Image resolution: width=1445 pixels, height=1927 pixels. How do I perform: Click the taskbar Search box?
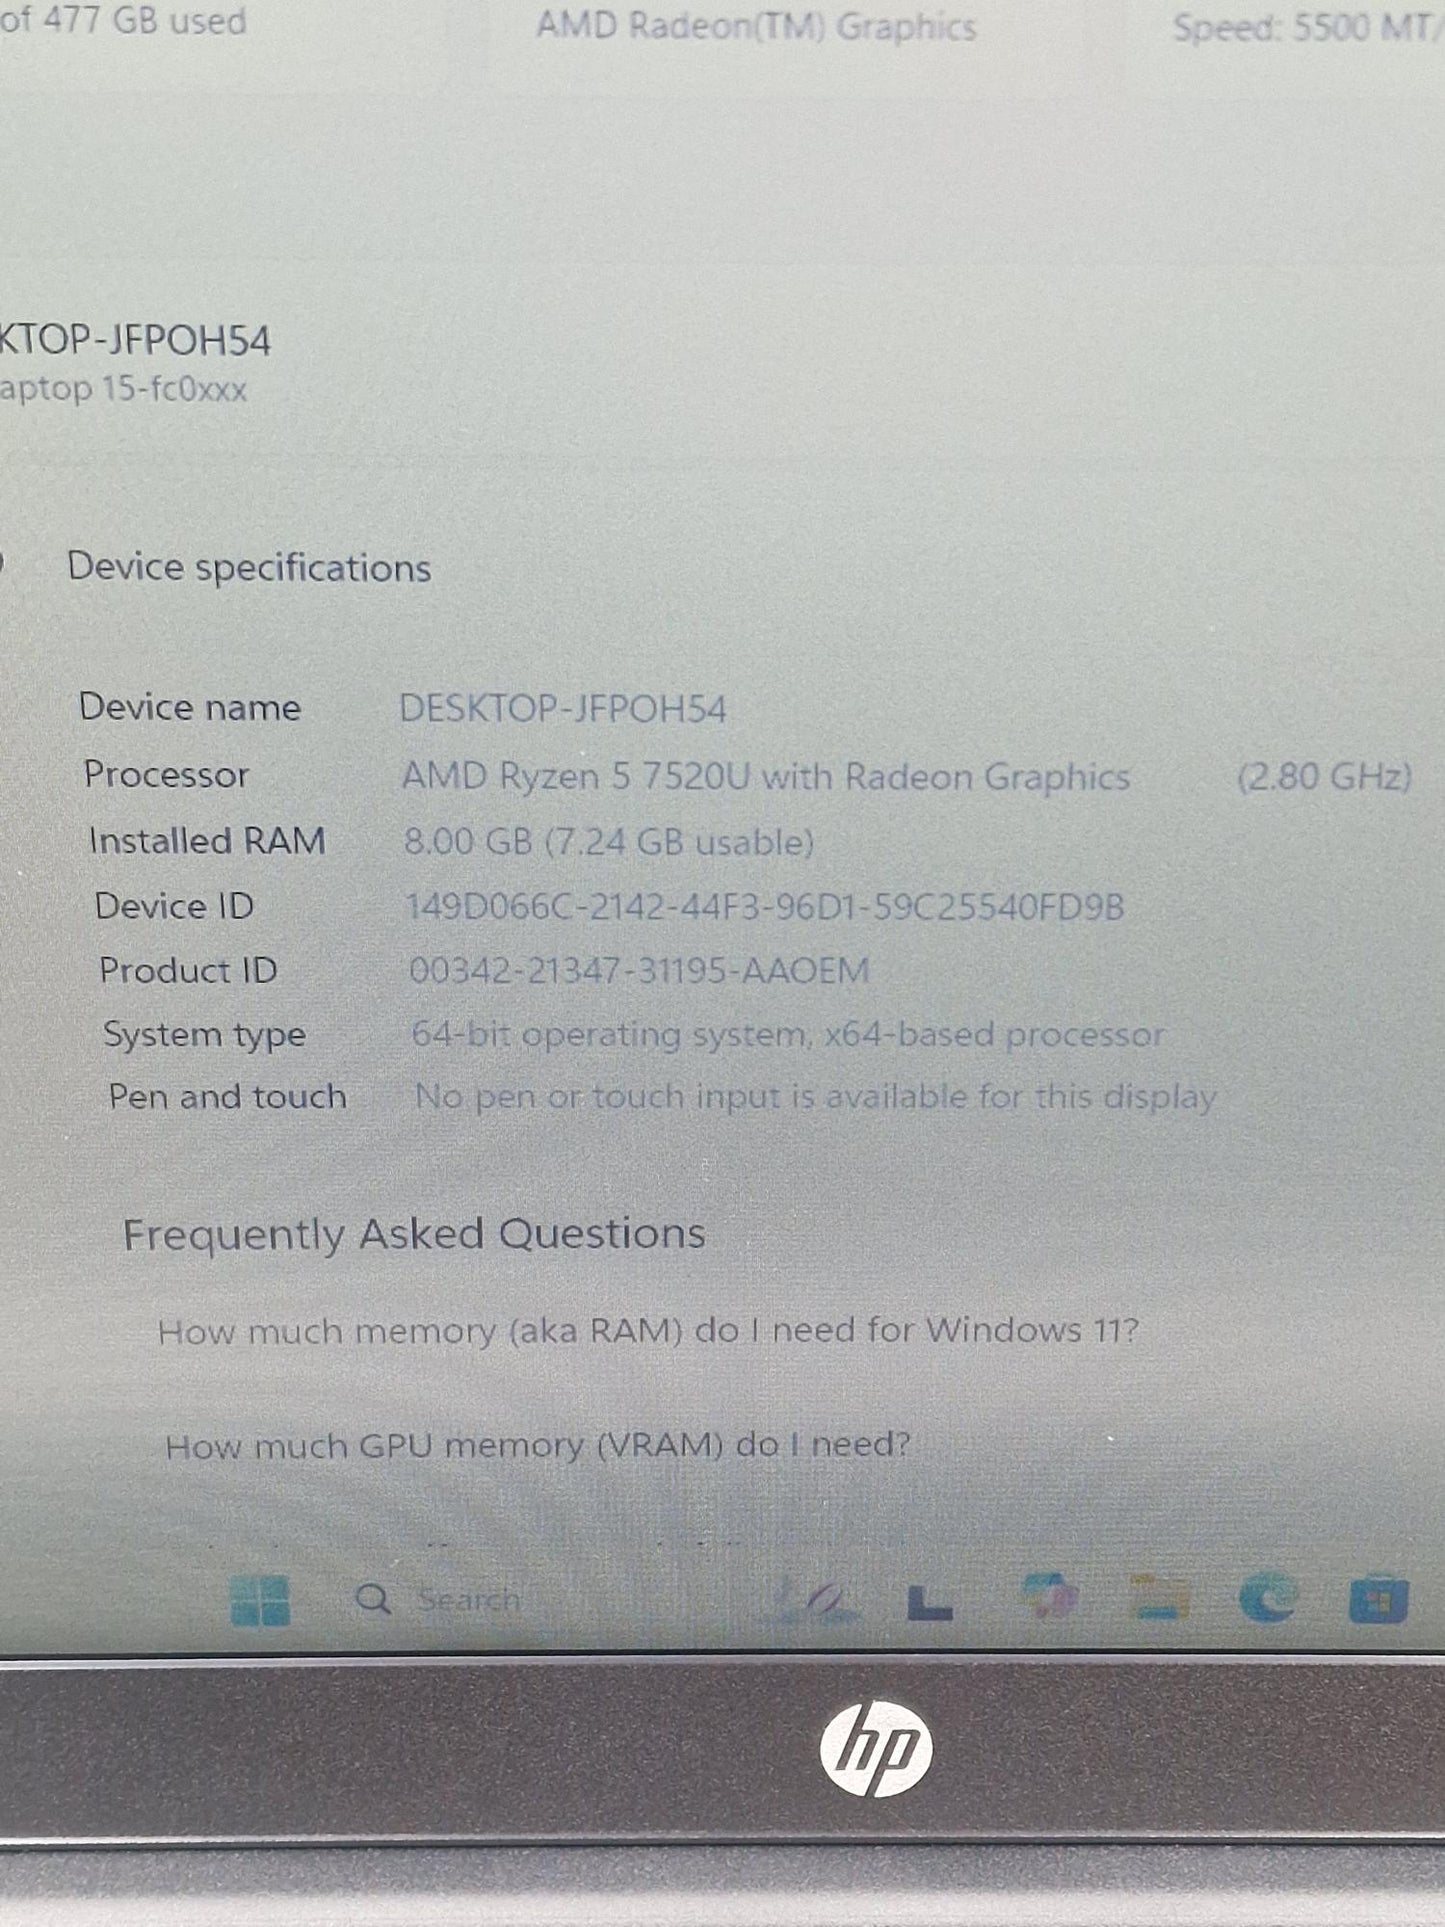[x=440, y=1600]
